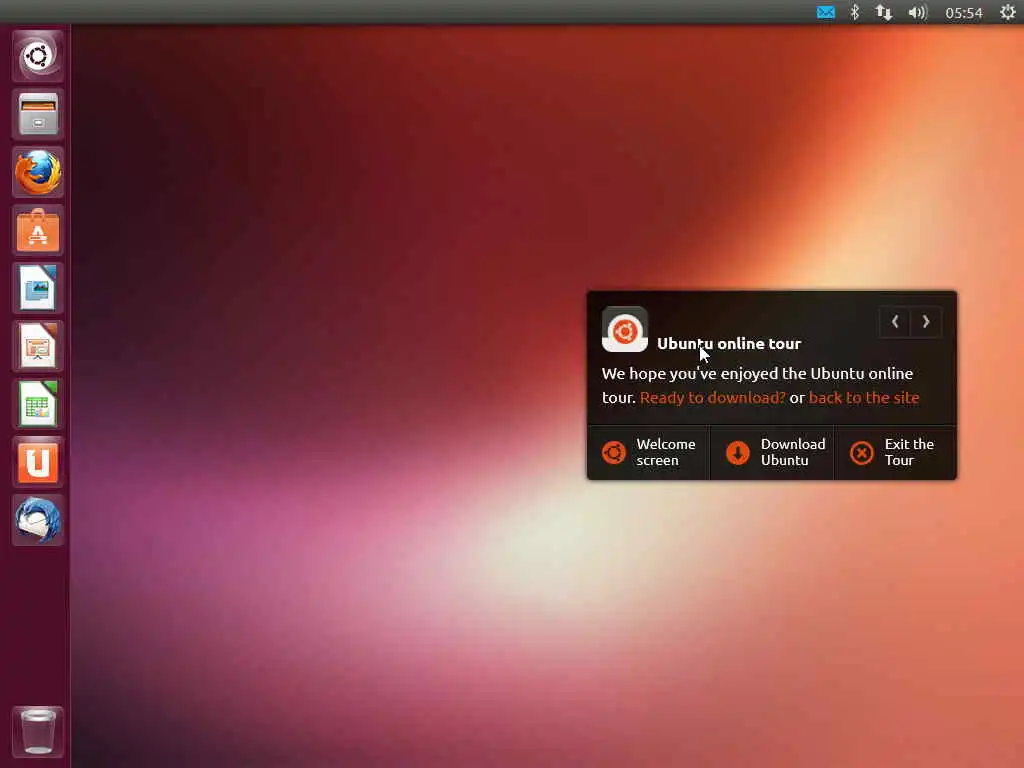Screen dimensions: 1024x768
Task: Launch LibreOffice Calc spreadsheet app
Action: [x=38, y=404]
